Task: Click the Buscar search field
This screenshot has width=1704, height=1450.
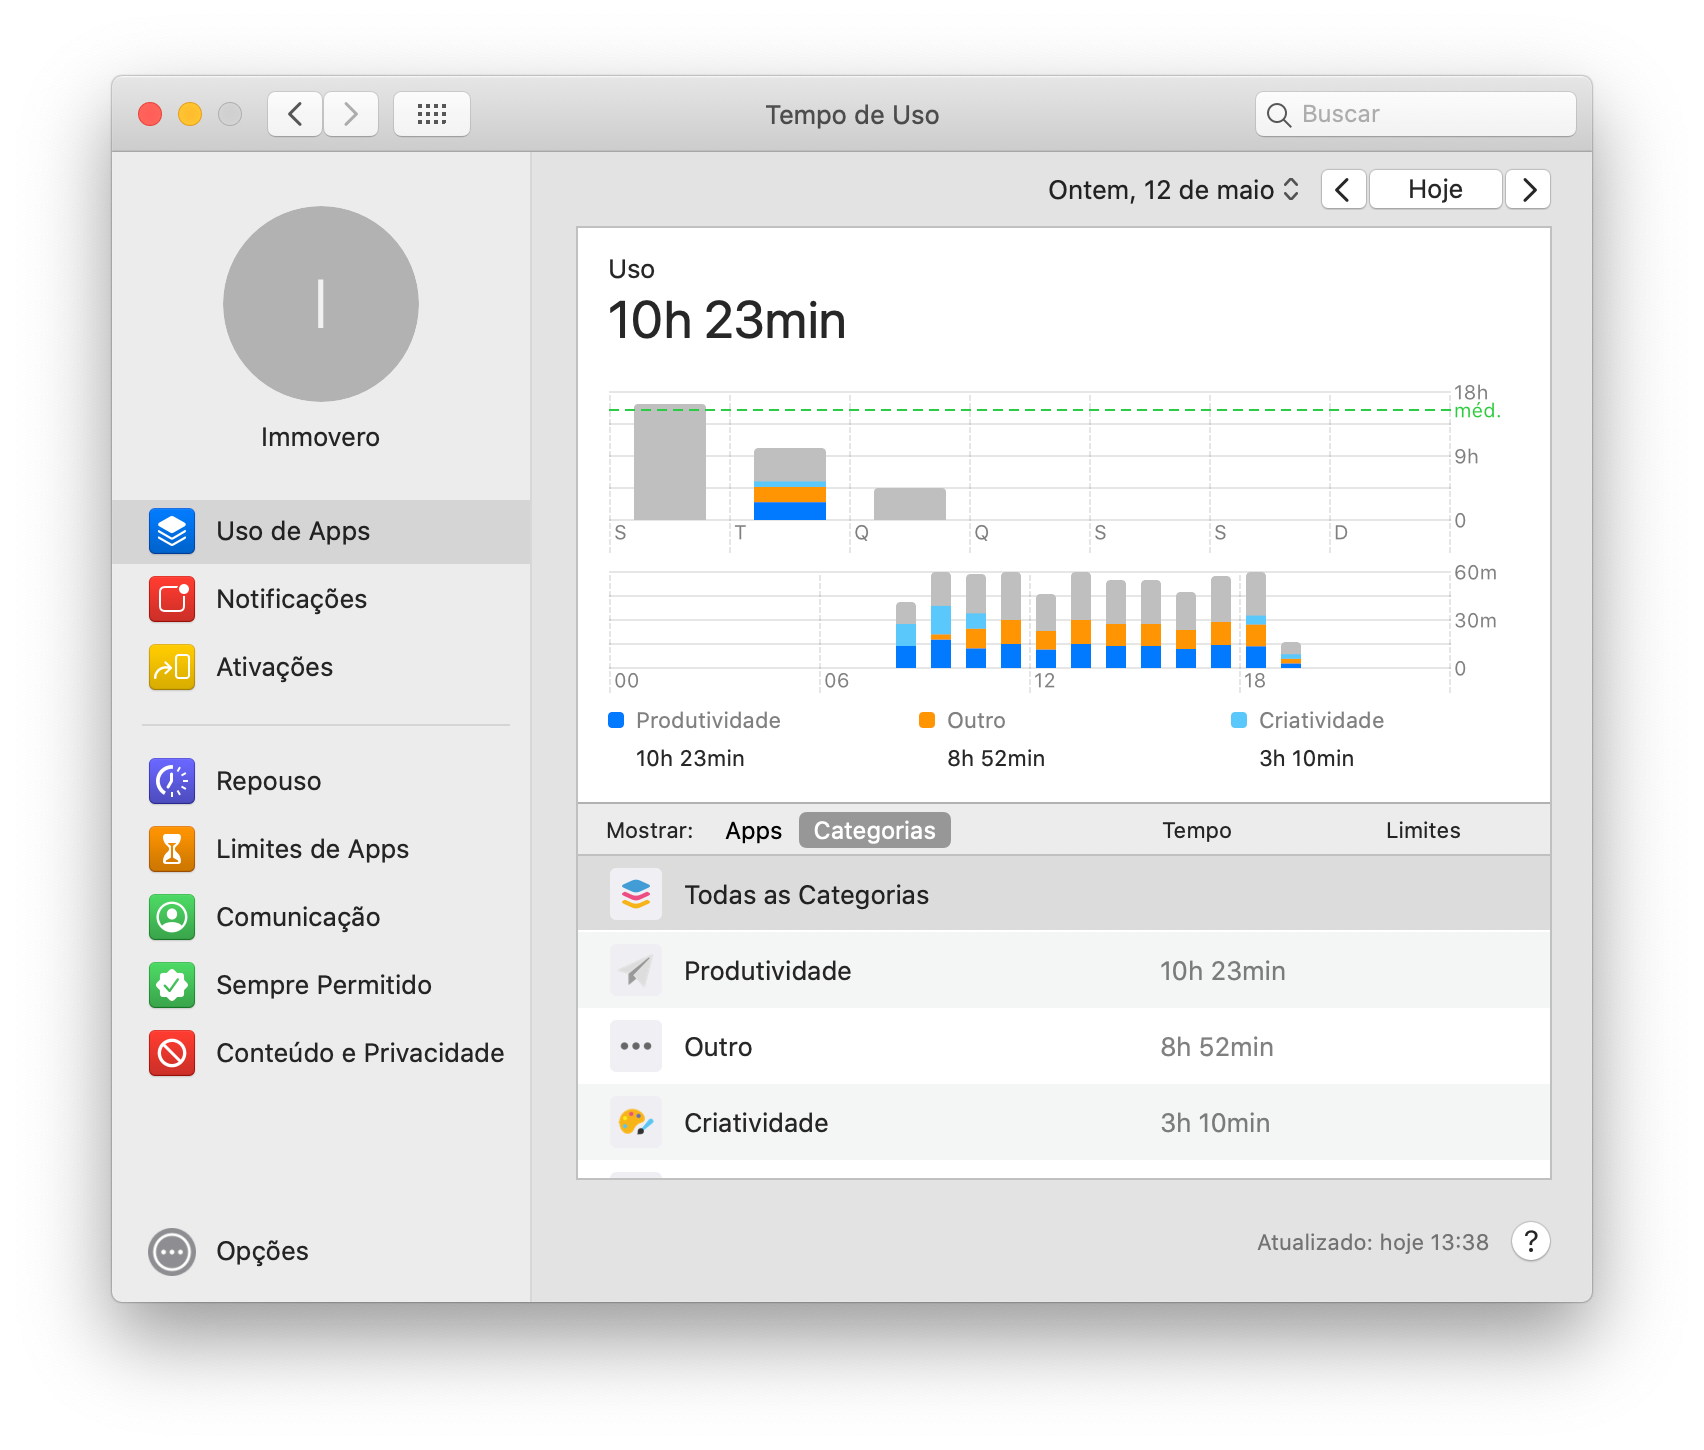Action: point(1416,114)
